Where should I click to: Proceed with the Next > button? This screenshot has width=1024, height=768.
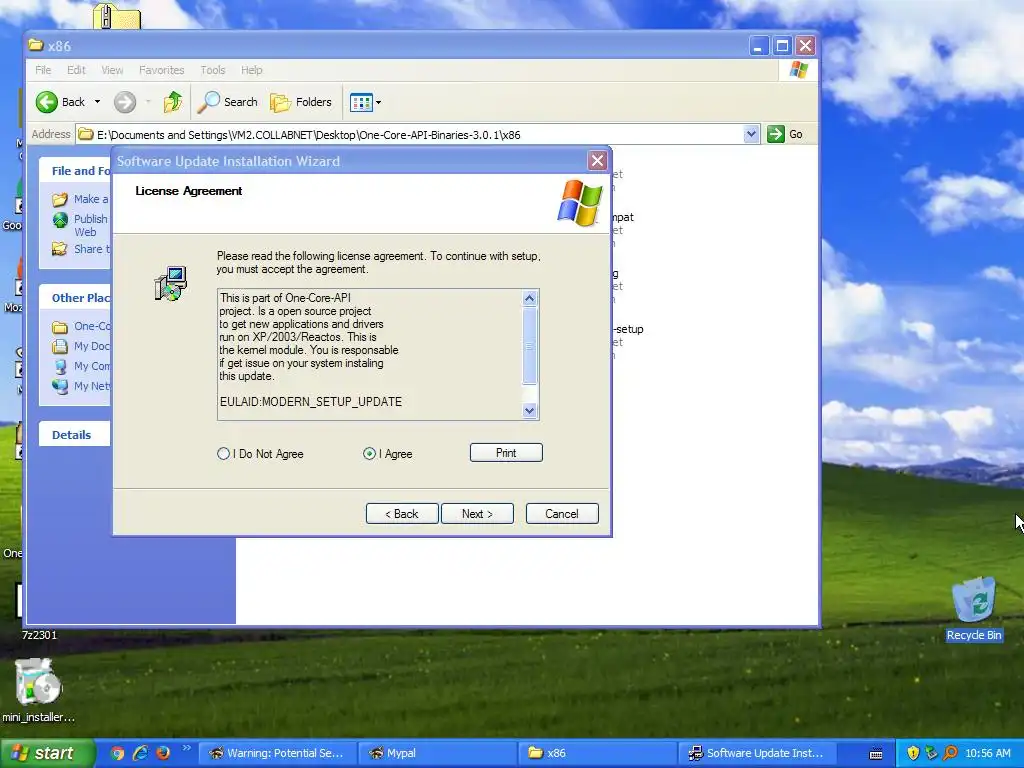(477, 513)
